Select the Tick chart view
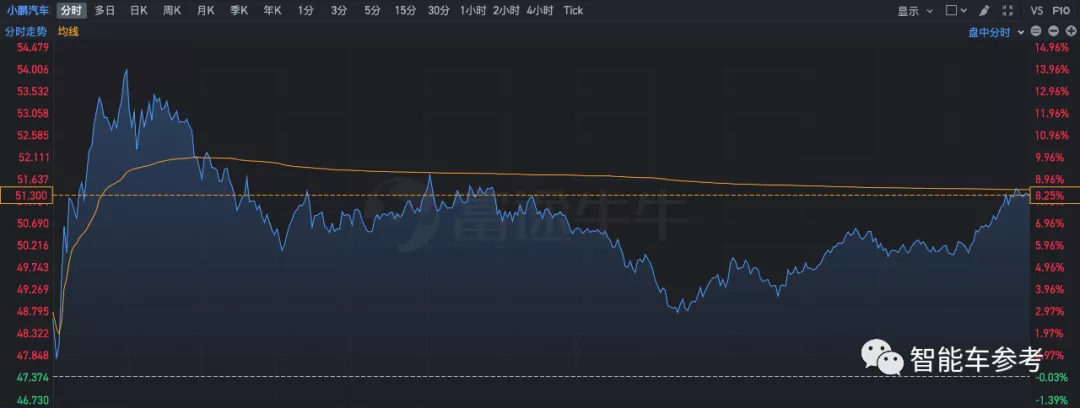 click(x=573, y=10)
